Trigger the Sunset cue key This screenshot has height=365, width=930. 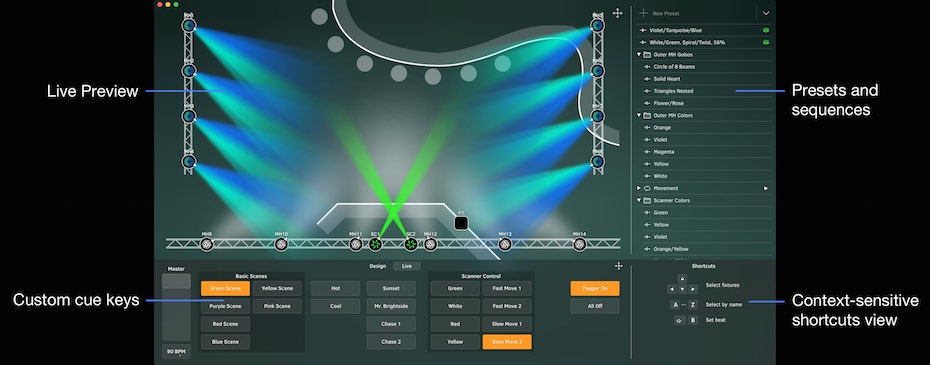click(x=391, y=288)
